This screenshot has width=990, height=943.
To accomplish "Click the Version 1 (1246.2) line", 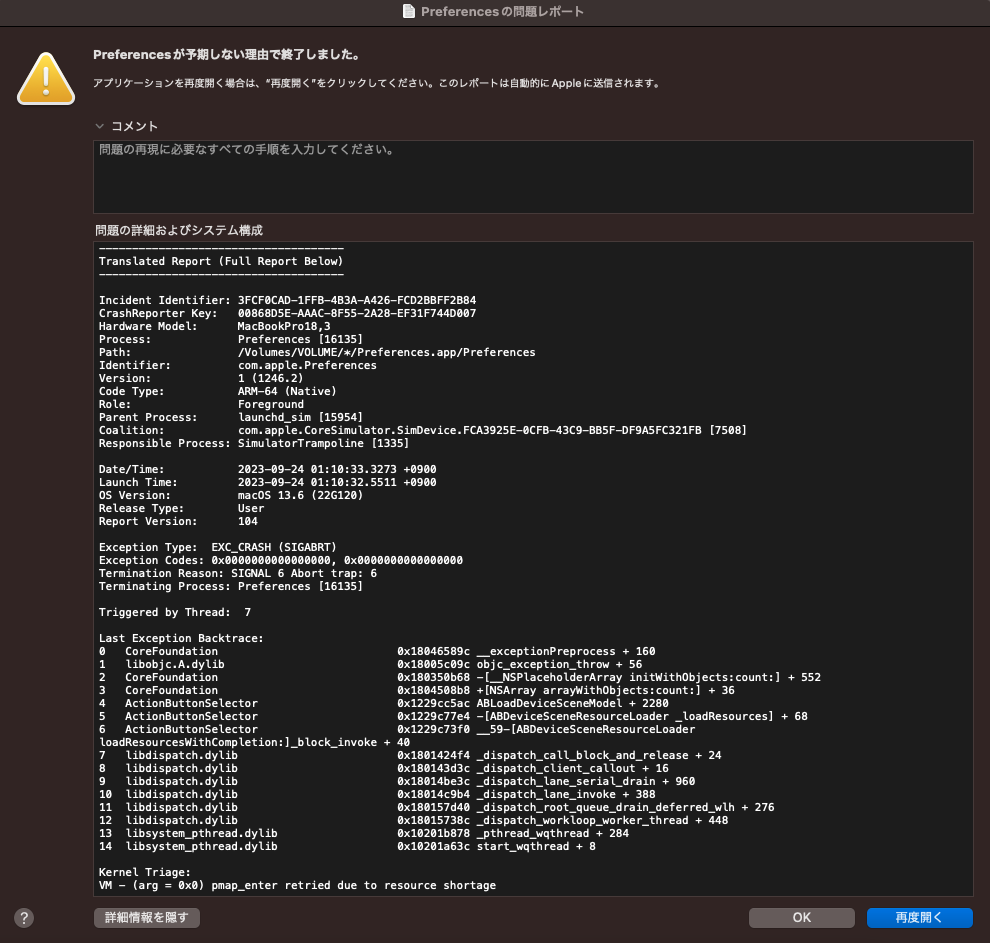I will click(201, 378).
